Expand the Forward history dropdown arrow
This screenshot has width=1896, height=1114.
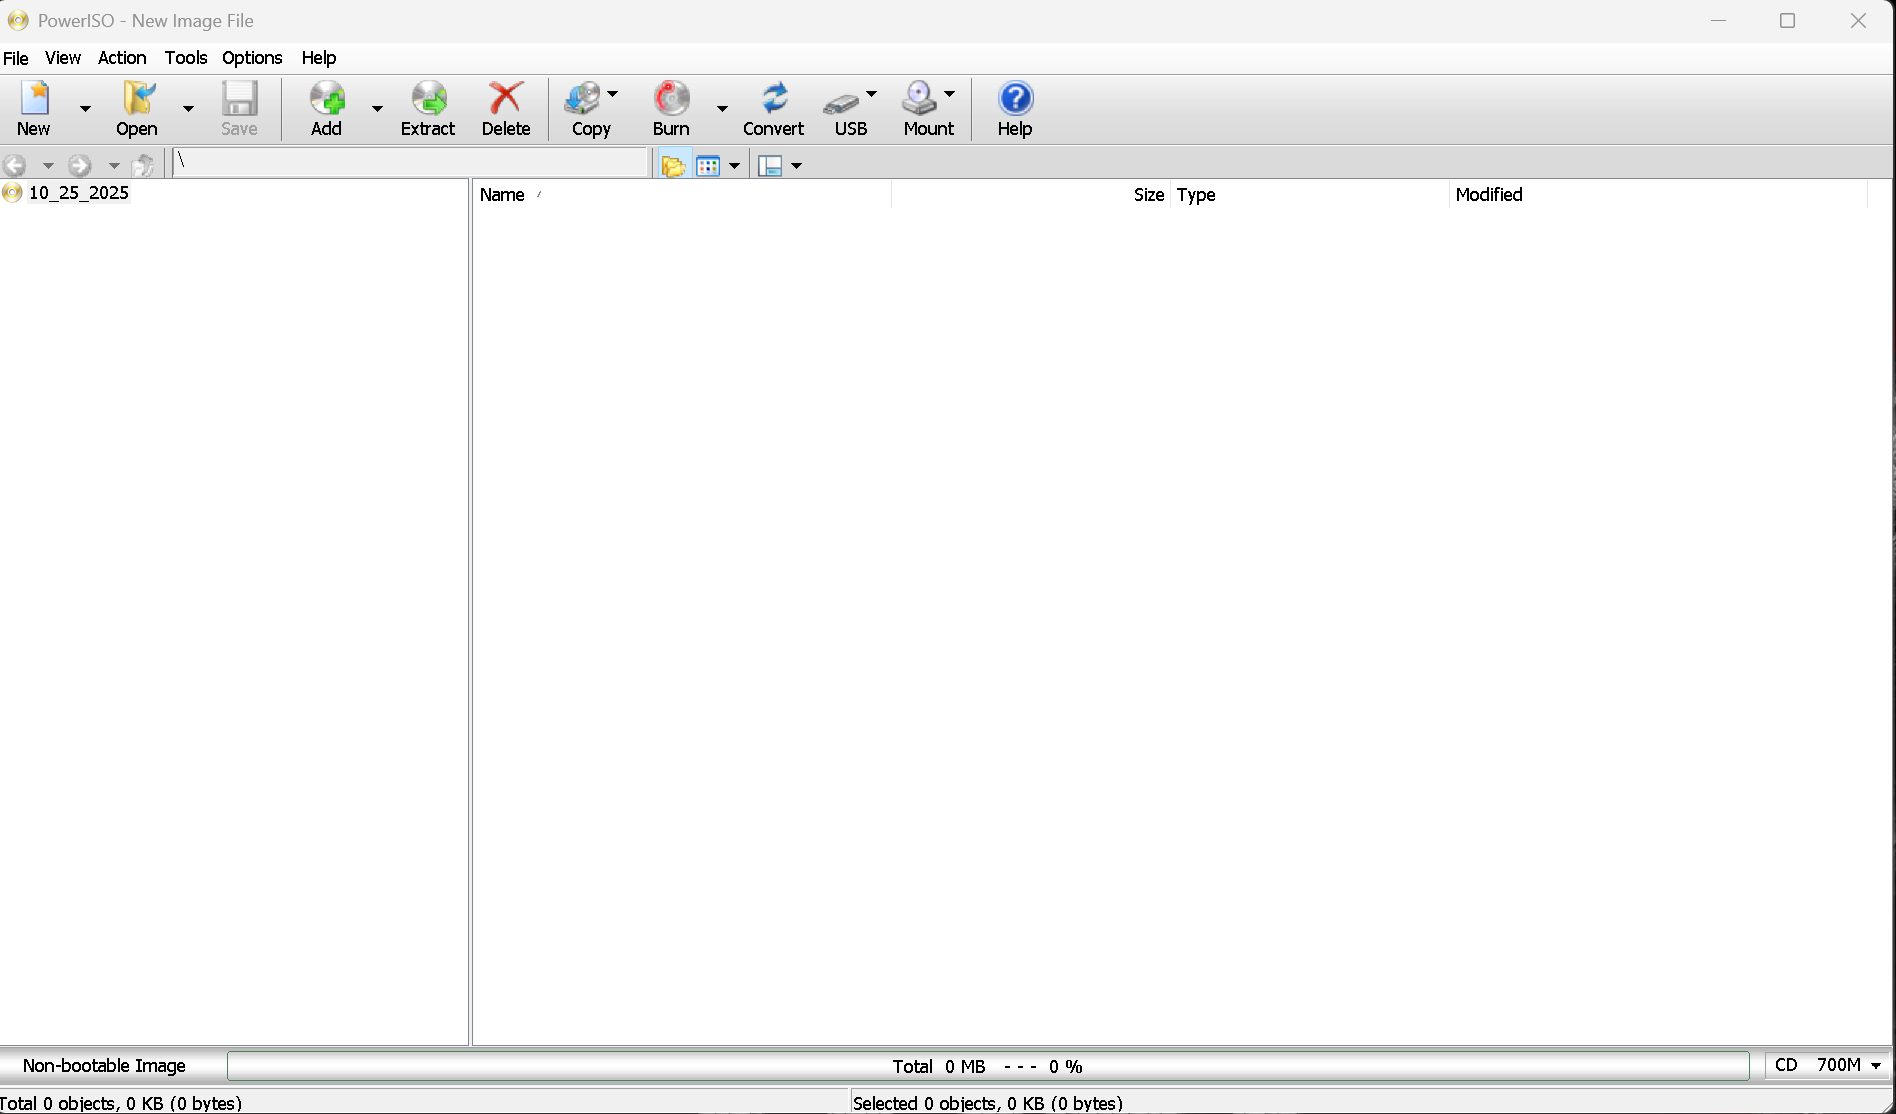click(x=114, y=165)
